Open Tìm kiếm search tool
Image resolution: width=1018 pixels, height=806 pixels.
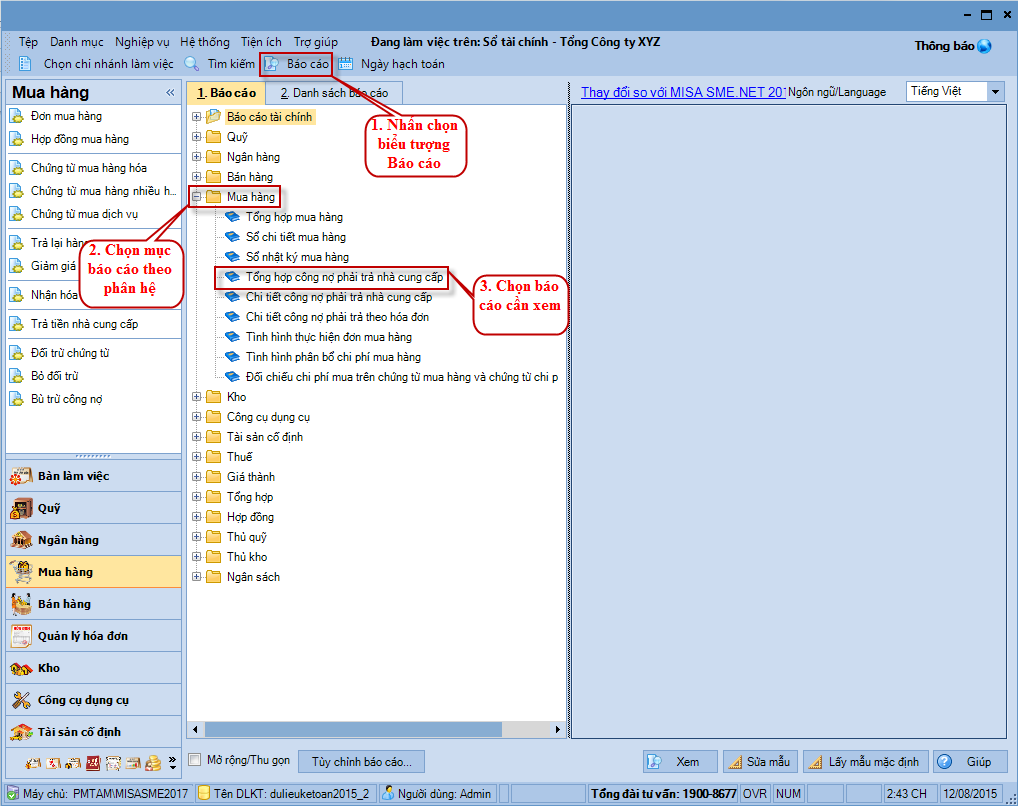tap(194, 64)
